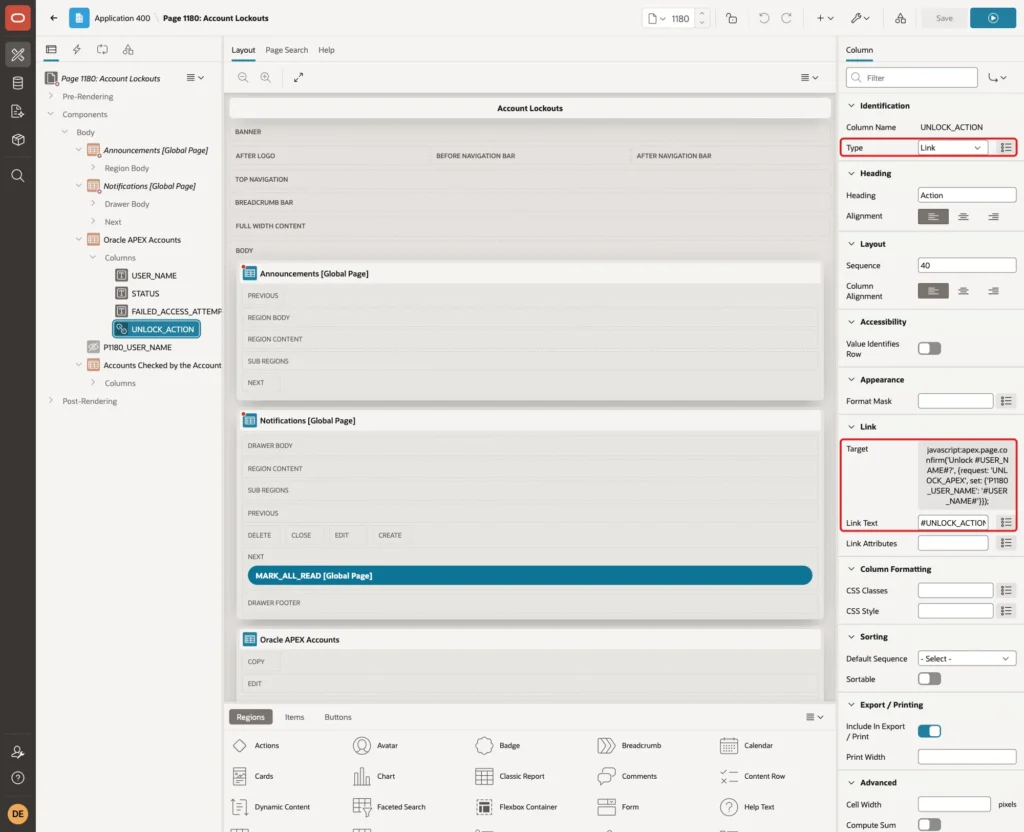The width and height of the screenshot is (1024, 832).
Task: Open the Gallery cube icon in sidebar
Action: (18, 139)
